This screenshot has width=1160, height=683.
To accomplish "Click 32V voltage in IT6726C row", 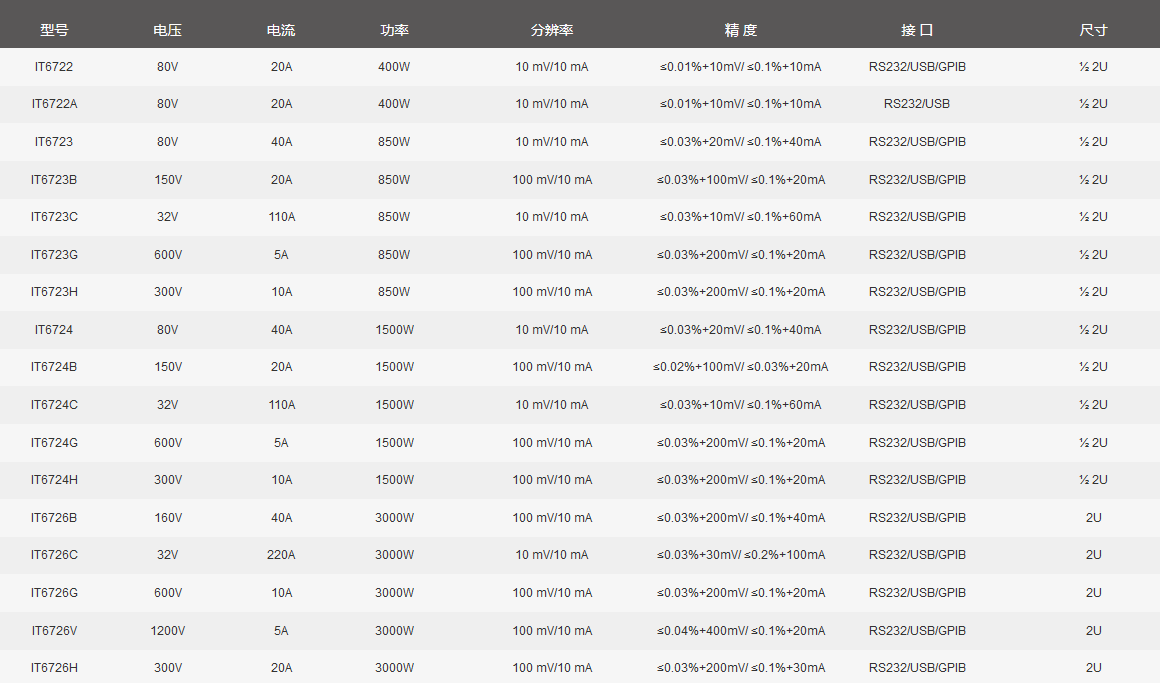I will tap(168, 554).
